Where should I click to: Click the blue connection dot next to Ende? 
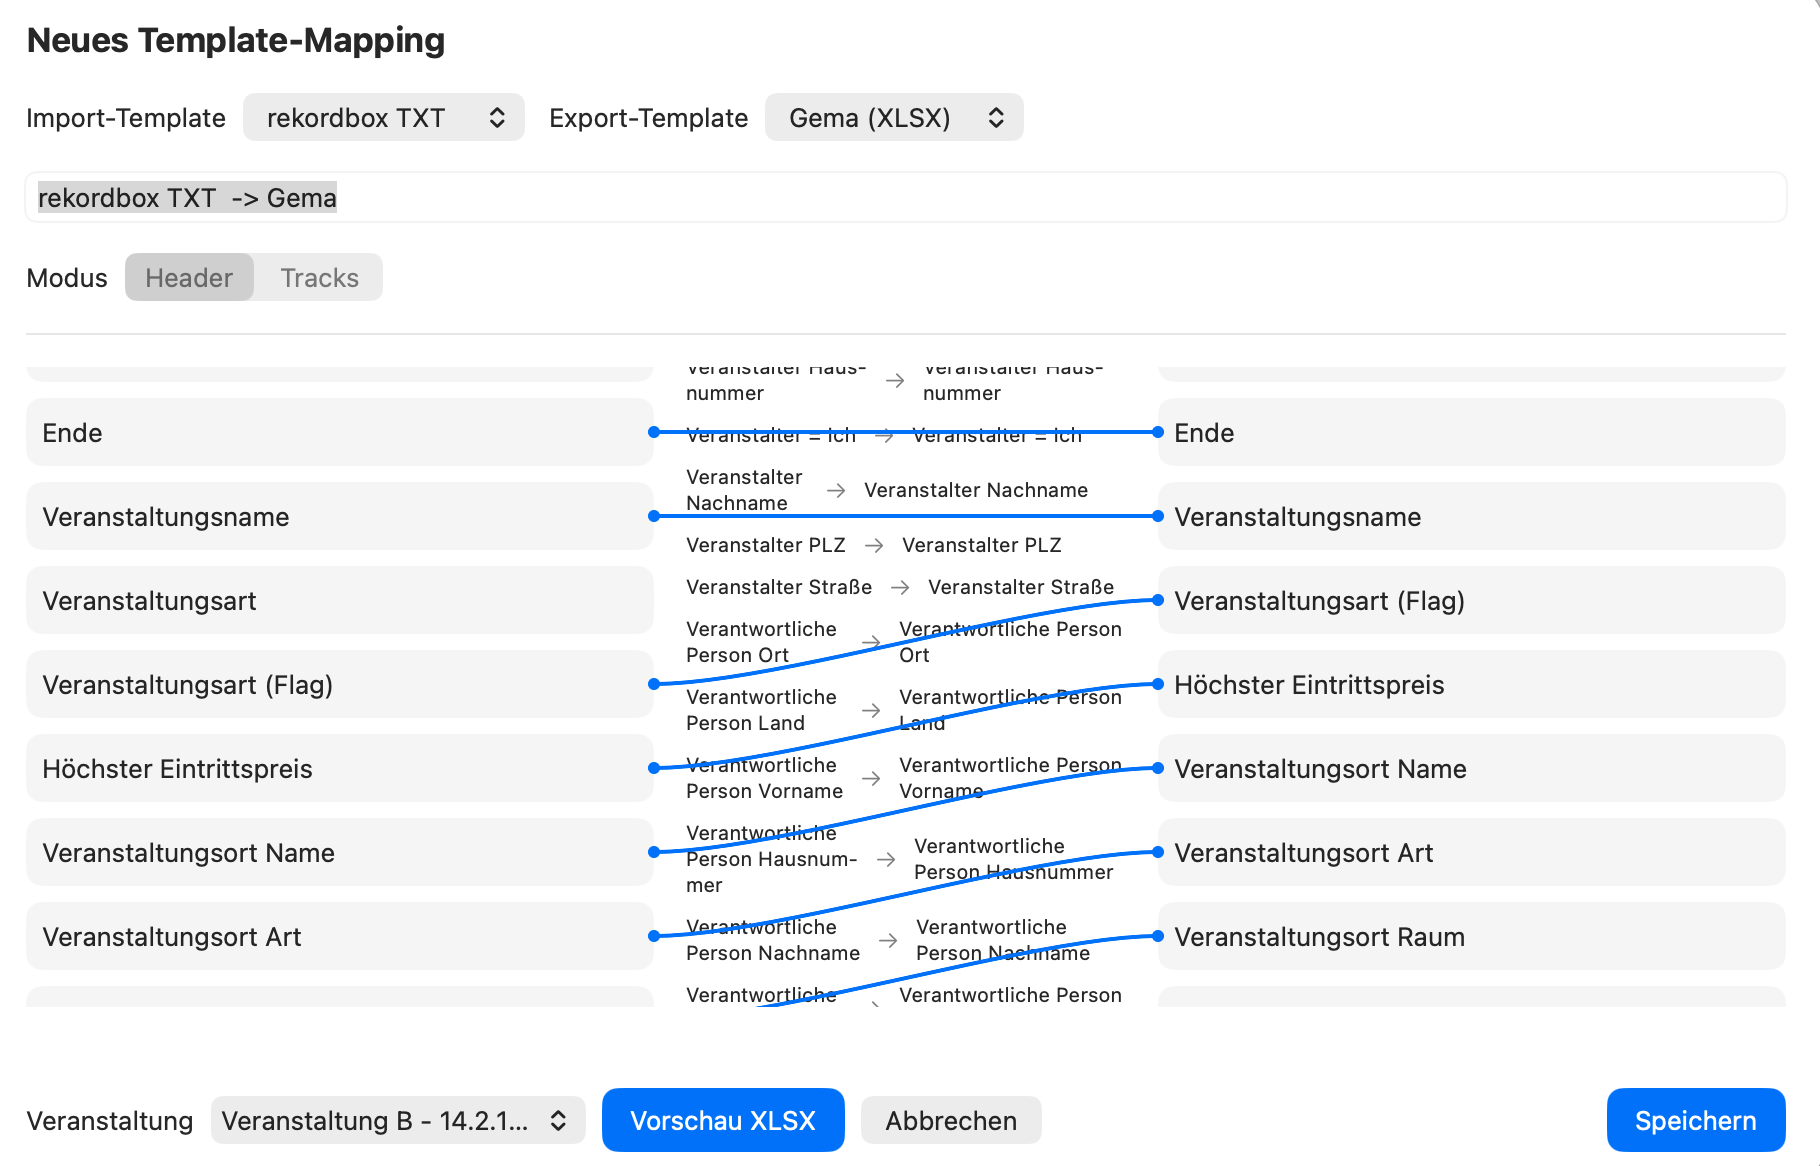point(655,432)
